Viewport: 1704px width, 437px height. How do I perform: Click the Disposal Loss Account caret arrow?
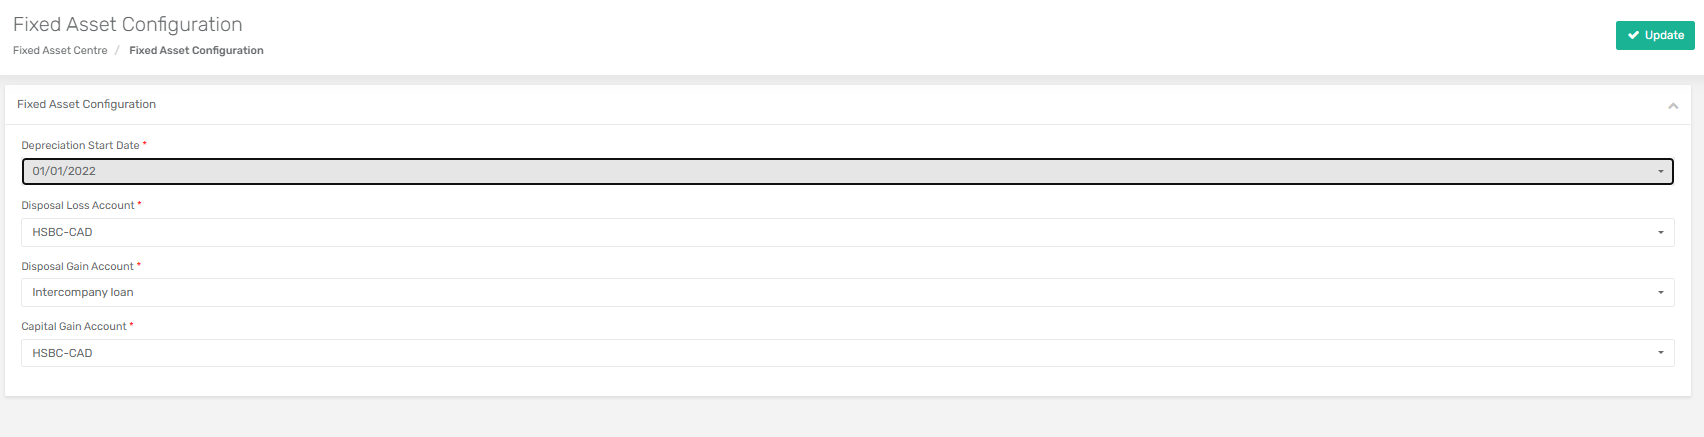[1661, 233]
